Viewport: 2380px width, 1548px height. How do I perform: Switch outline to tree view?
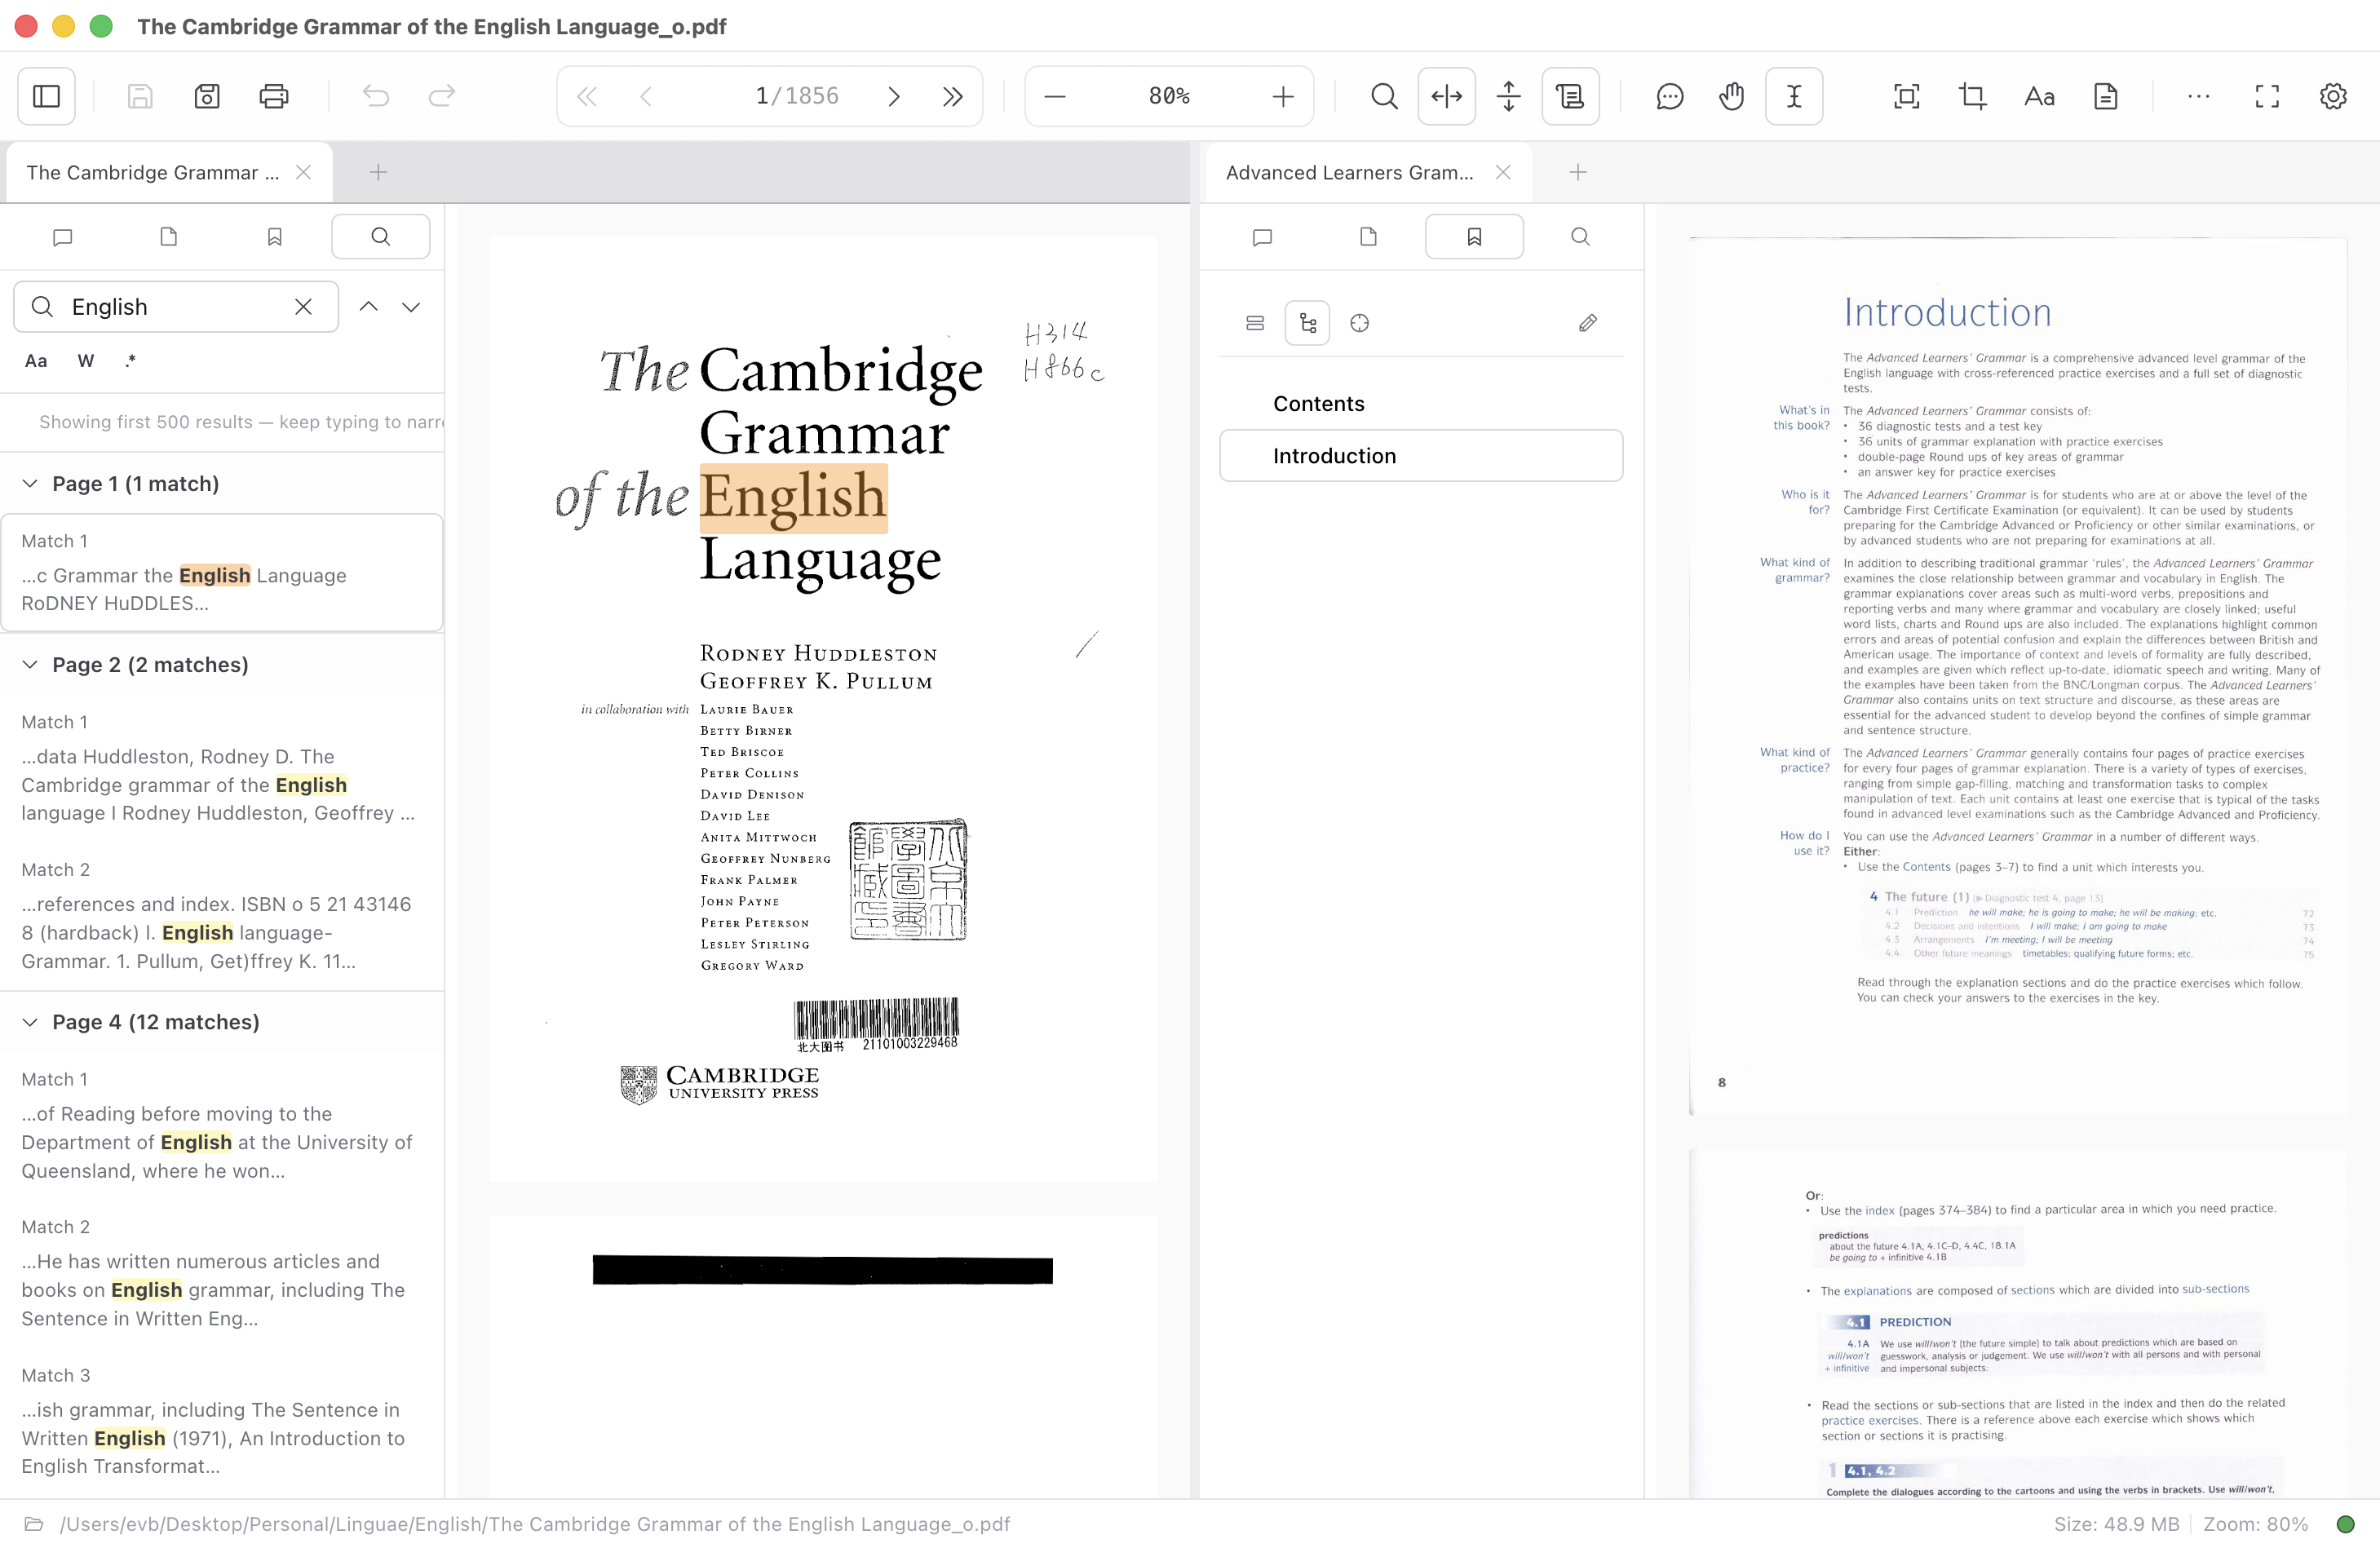tap(1307, 323)
